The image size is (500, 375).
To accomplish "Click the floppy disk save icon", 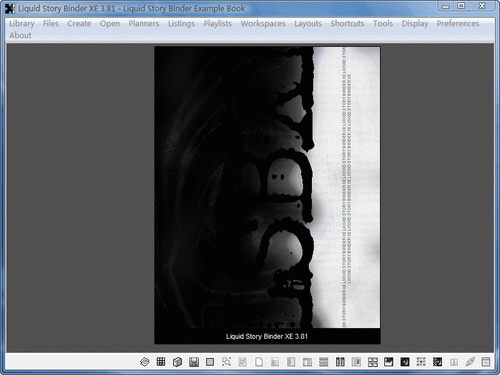I will (194, 362).
